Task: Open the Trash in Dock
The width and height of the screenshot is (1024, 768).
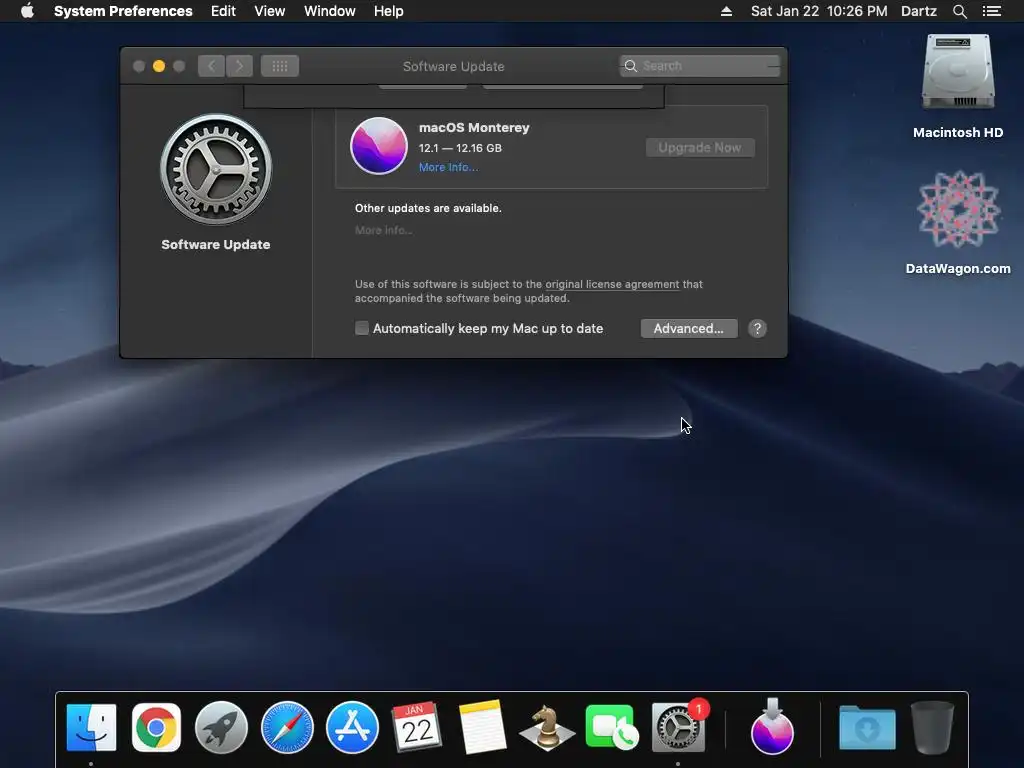Action: tap(932, 727)
